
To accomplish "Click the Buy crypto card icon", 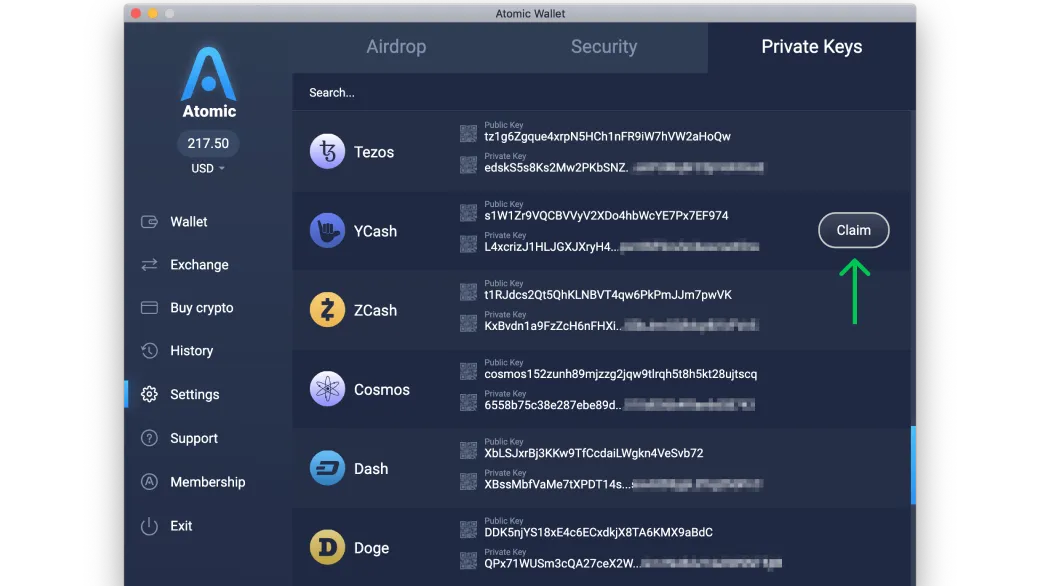I will pyautogui.click(x=149, y=308).
